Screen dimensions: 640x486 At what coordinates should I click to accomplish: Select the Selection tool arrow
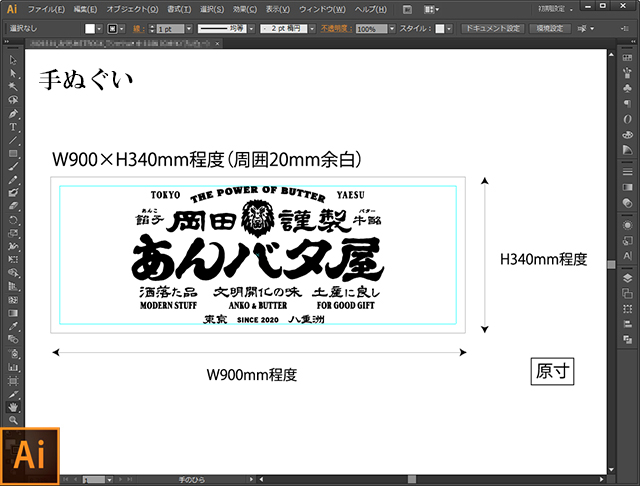pos(13,61)
